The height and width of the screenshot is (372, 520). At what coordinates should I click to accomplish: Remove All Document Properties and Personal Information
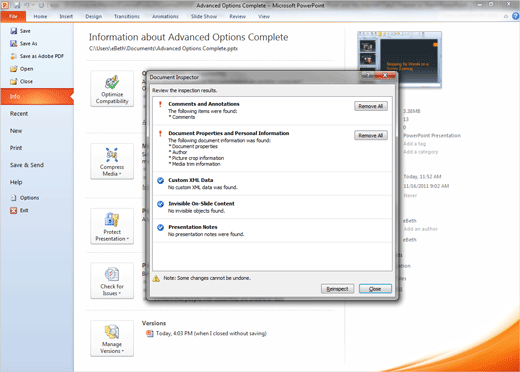point(371,135)
